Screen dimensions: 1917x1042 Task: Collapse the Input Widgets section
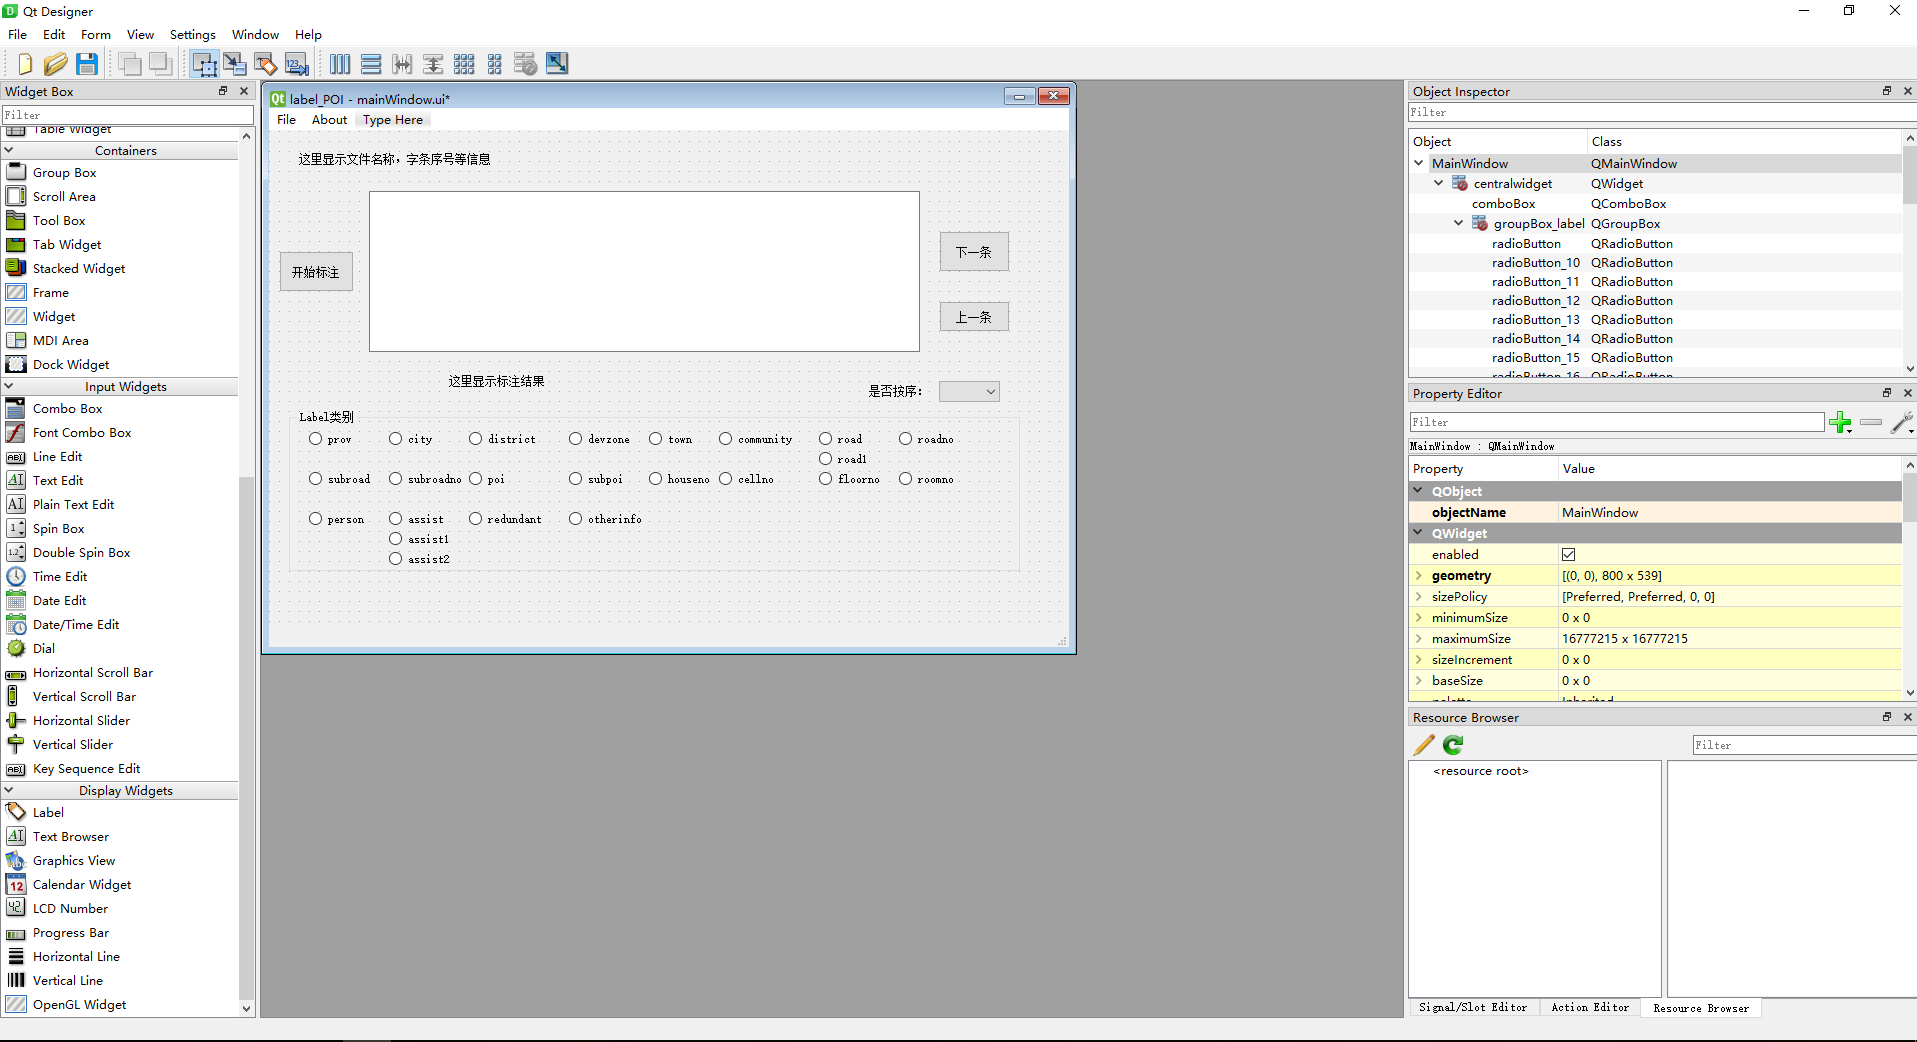(x=9, y=386)
